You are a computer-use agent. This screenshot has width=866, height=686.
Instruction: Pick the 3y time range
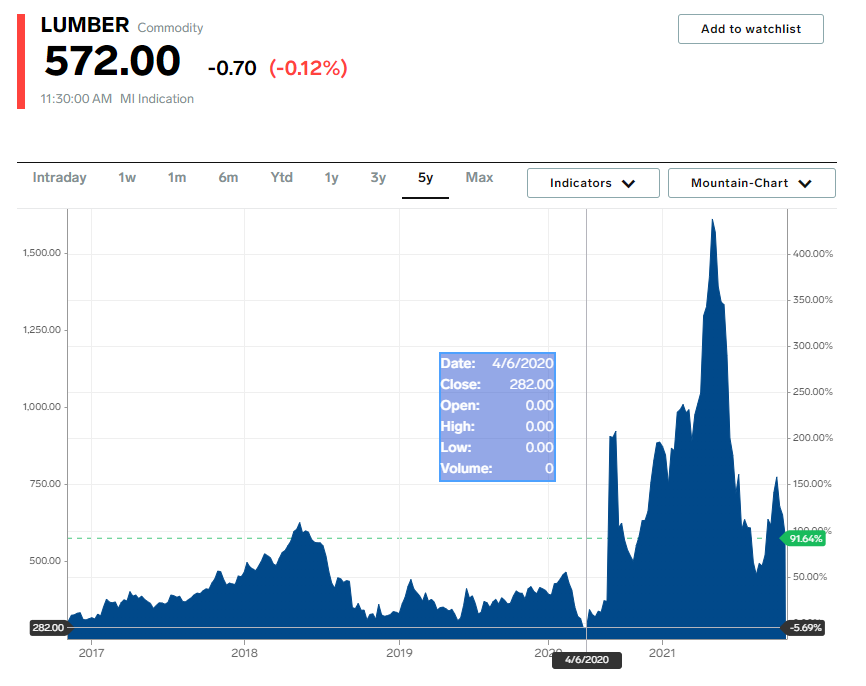pos(378,178)
